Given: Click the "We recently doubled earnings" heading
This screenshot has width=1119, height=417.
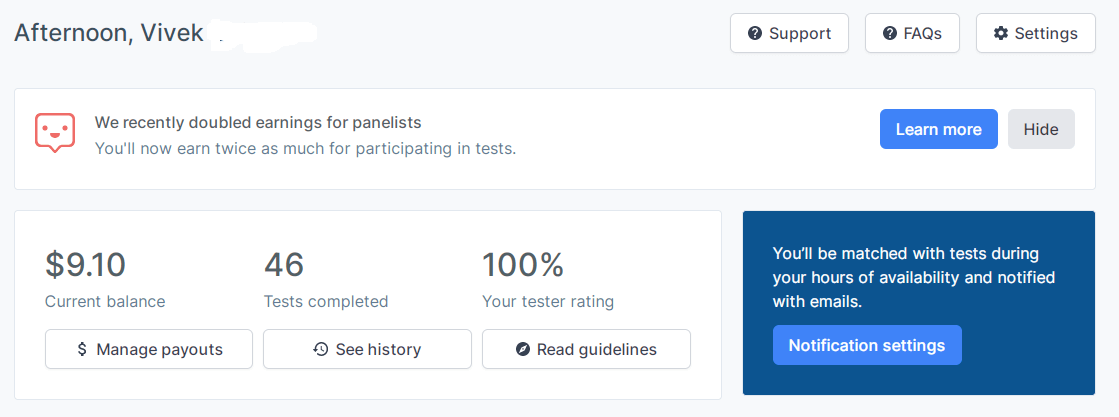Looking at the screenshot, I should pos(258,122).
